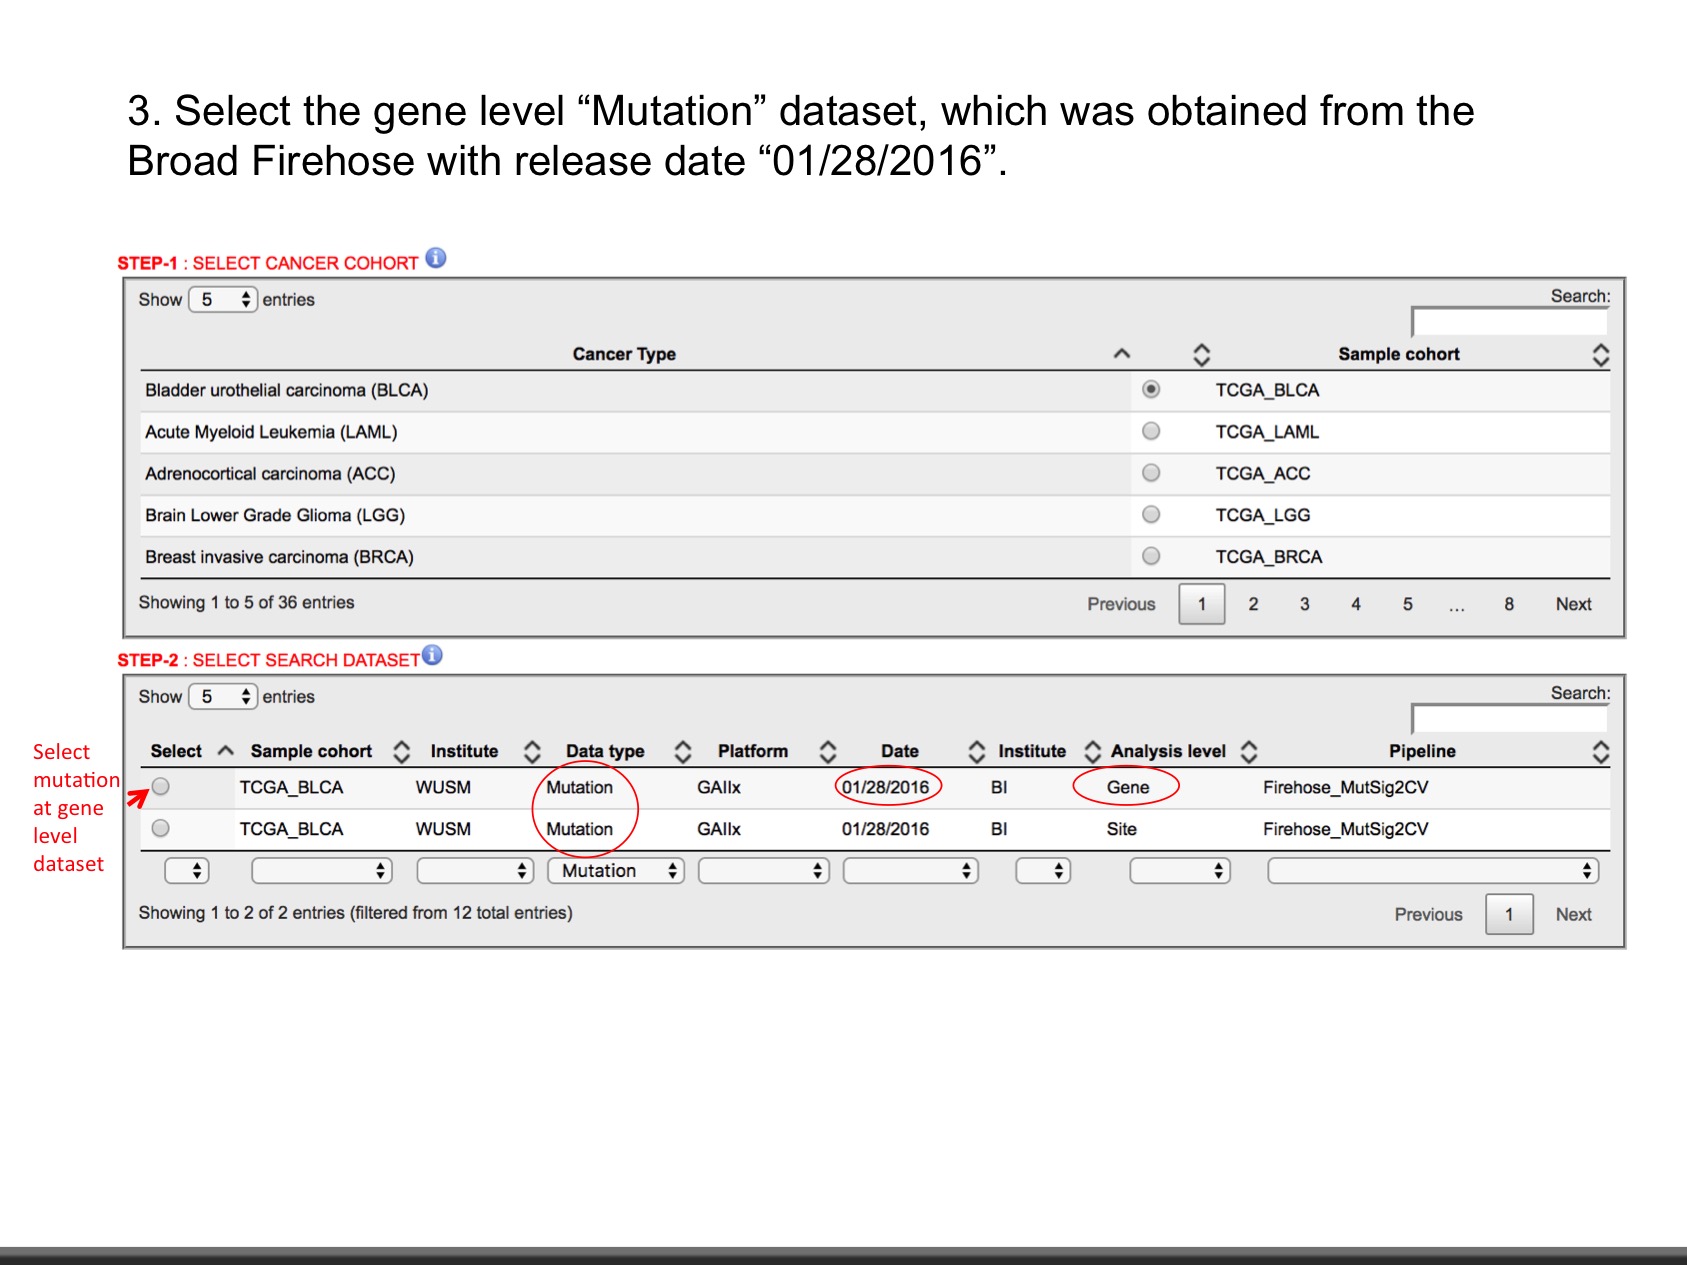Click sort arrows next to Pipeline column
The height and width of the screenshot is (1265, 1687).
click(1600, 752)
